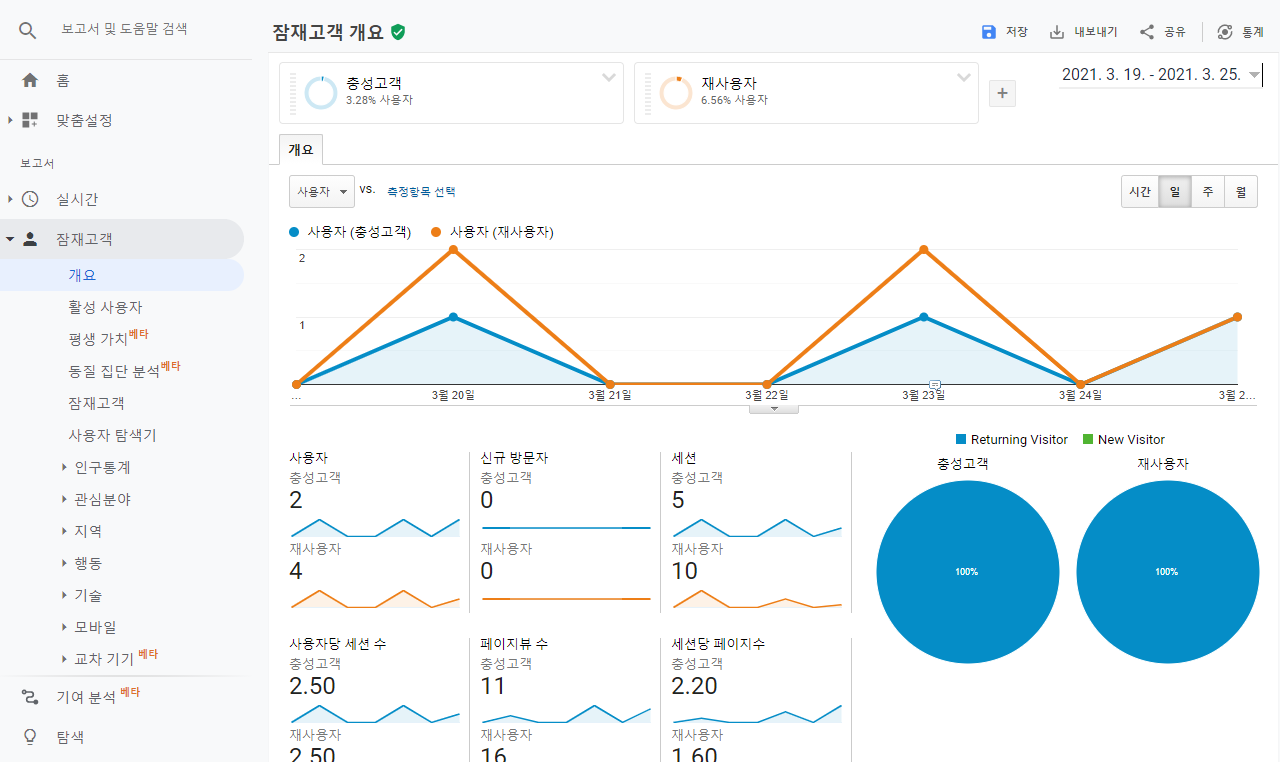Click 공유 button label
Screen dimensions: 1280x762
pos(1175,32)
